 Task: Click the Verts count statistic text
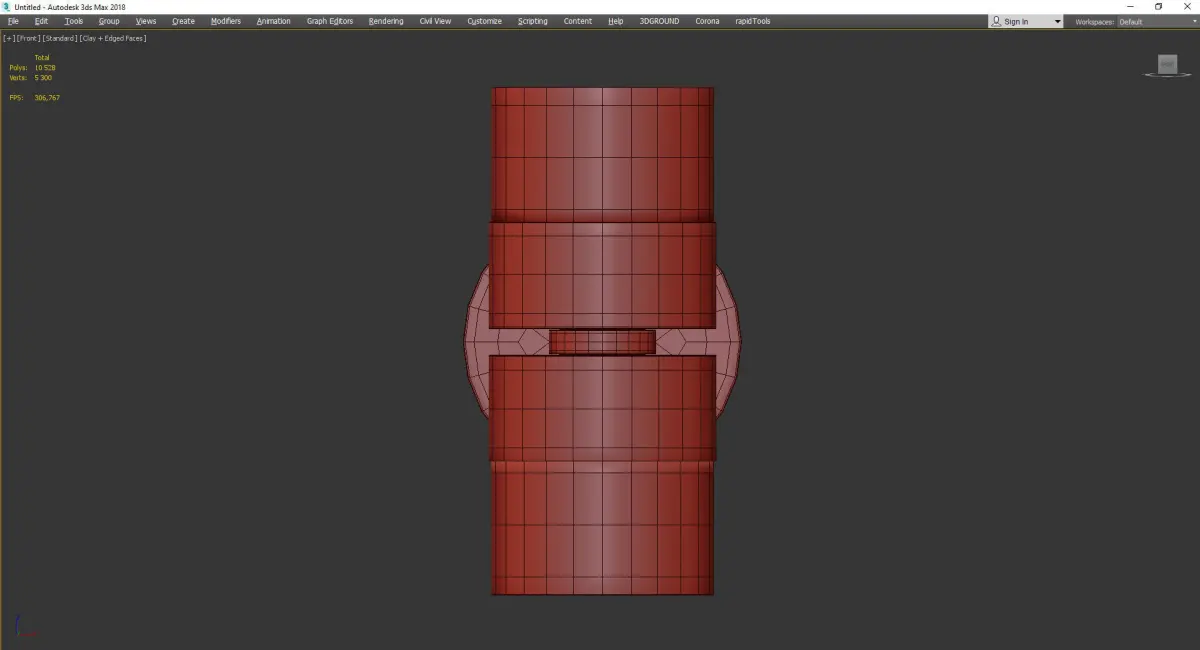(x=30, y=78)
